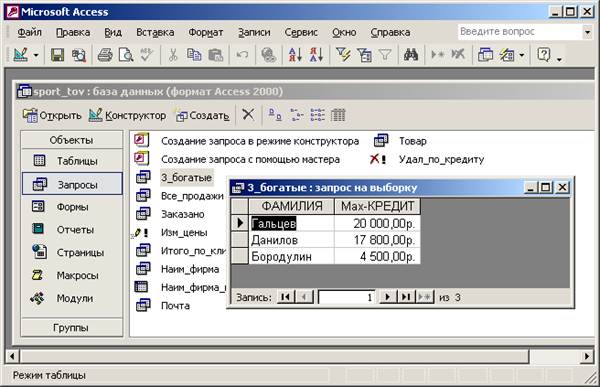Screen dimensions: 600x387
Task: Apply filter by selection icon
Action: click(343, 55)
